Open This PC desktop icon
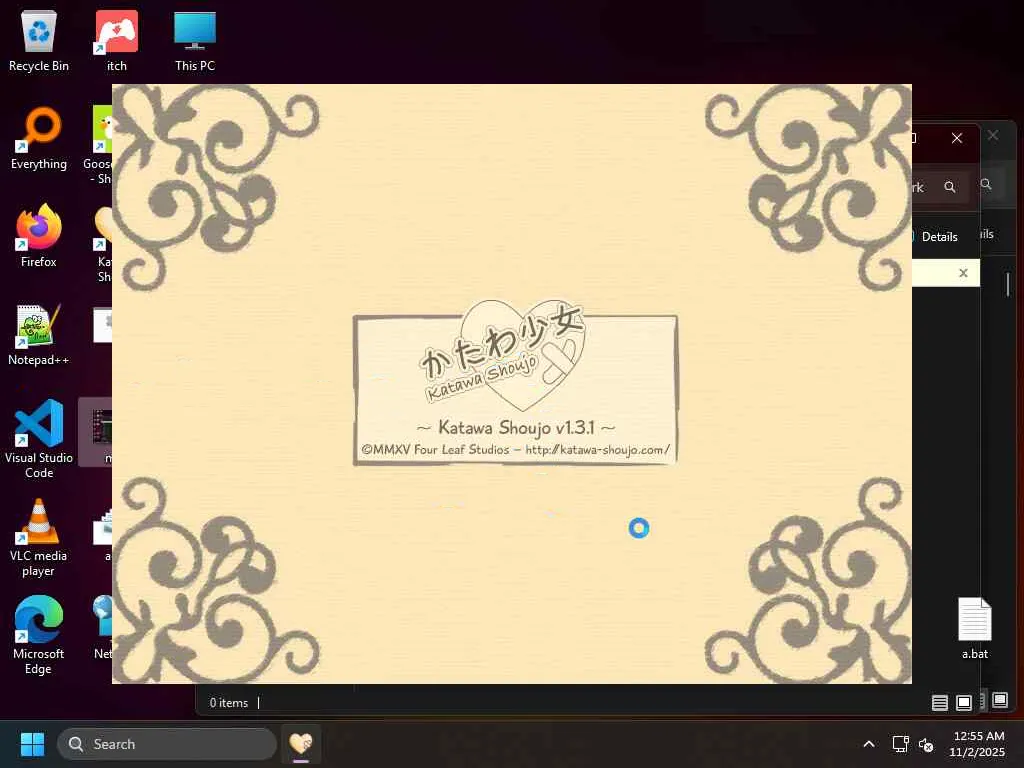Viewport: 1024px width, 768px height. (195, 40)
